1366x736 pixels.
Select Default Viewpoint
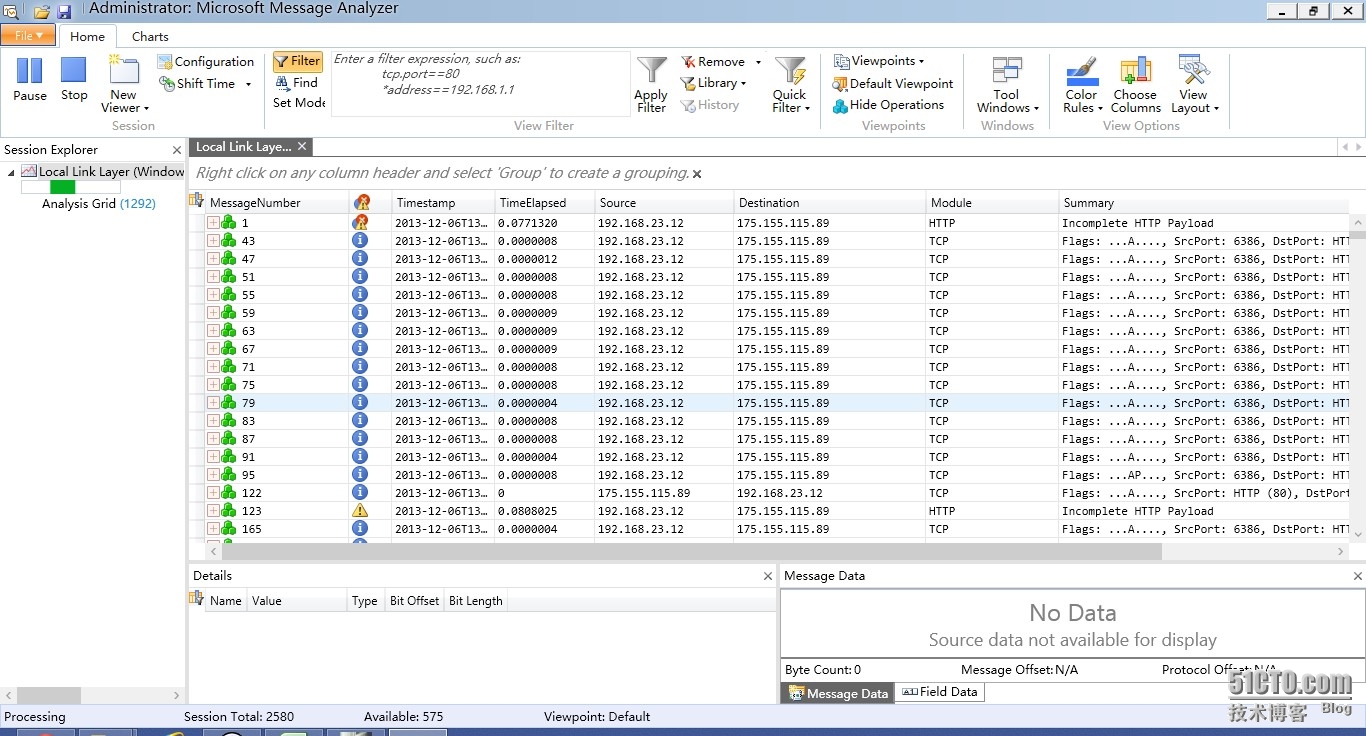[893, 83]
